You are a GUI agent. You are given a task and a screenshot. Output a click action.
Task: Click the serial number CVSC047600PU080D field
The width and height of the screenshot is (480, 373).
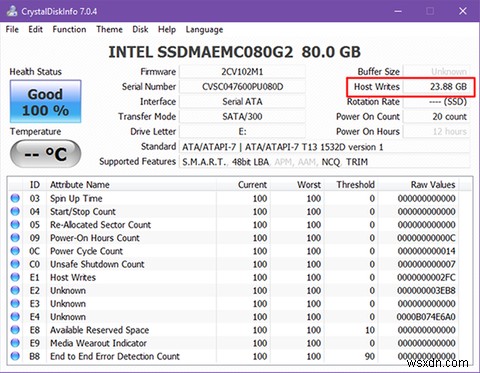[242, 87]
